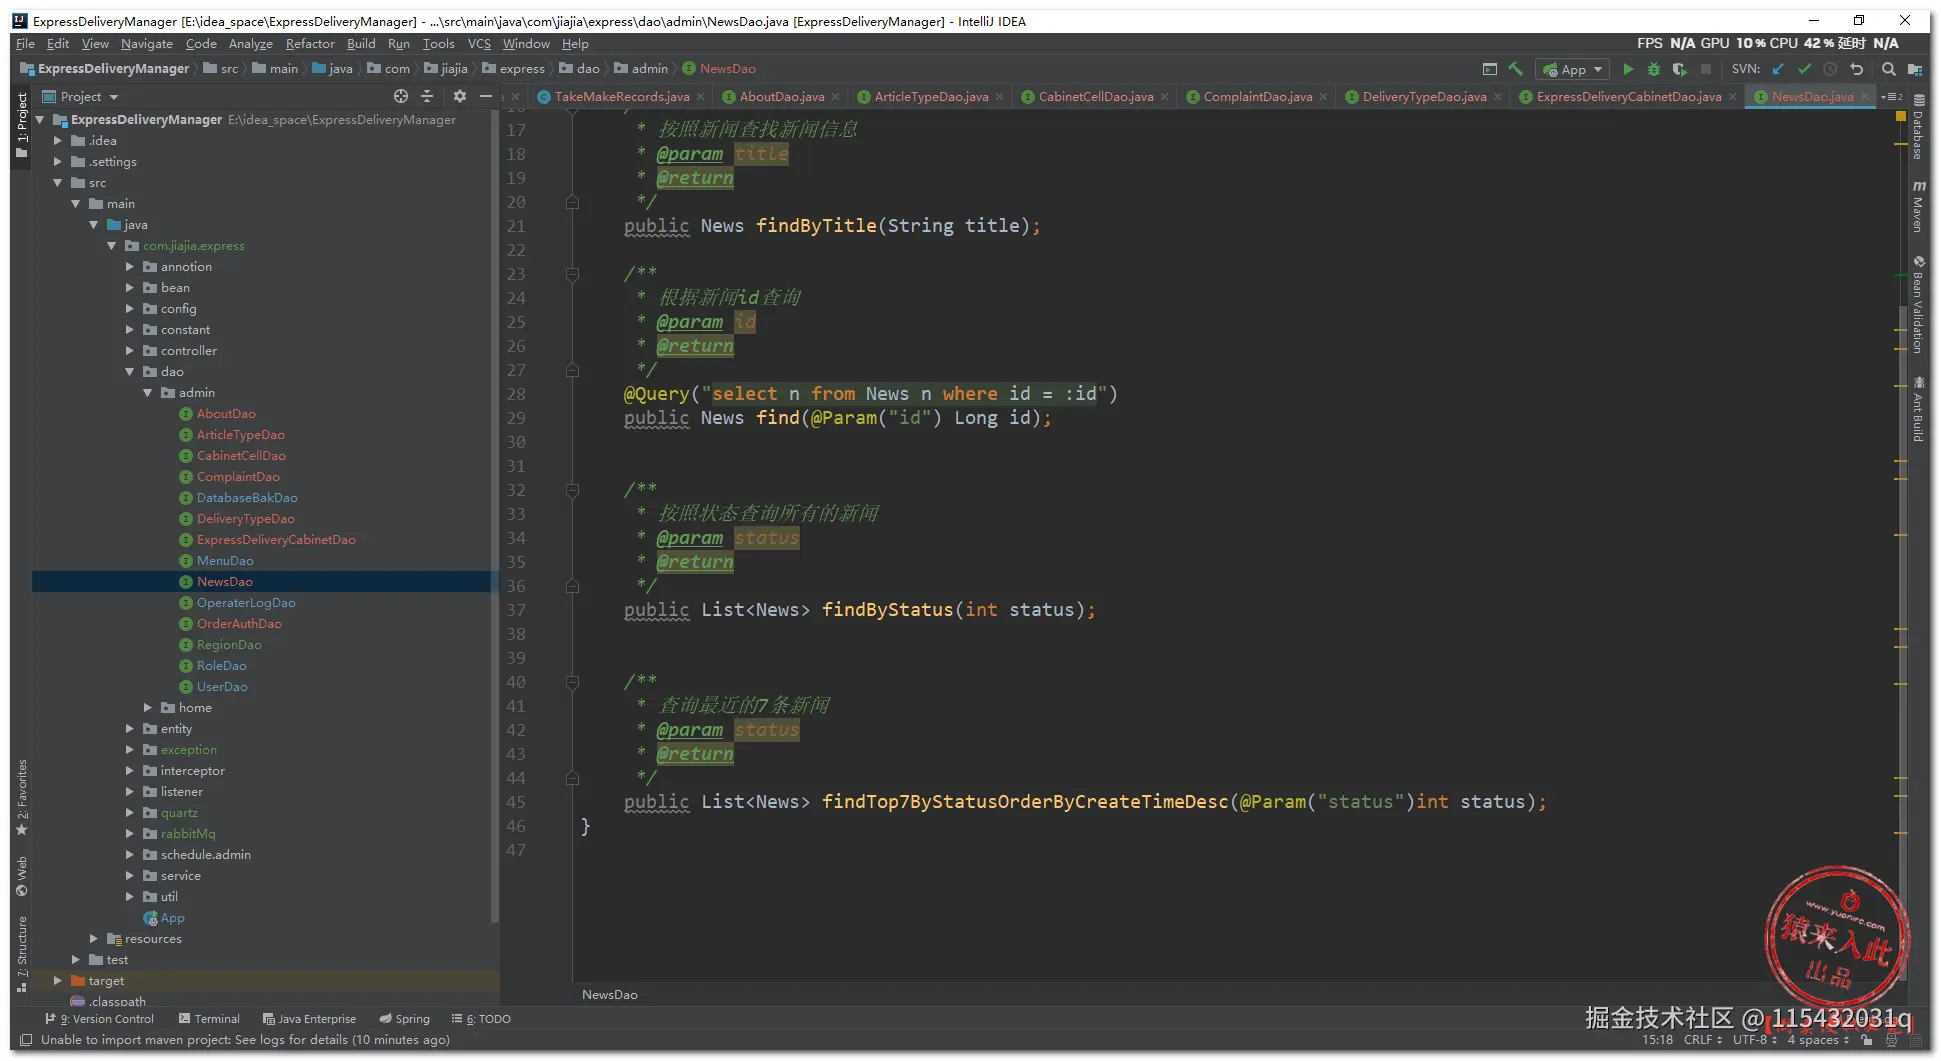Open the event log from status message

245,1040
